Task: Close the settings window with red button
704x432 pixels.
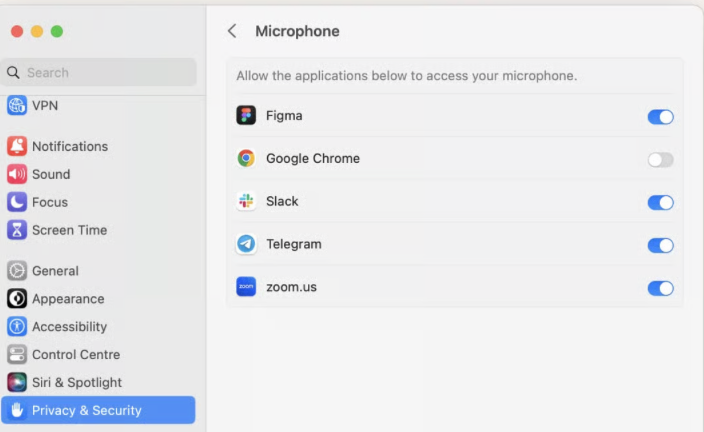Action: pyautogui.click(x=17, y=31)
